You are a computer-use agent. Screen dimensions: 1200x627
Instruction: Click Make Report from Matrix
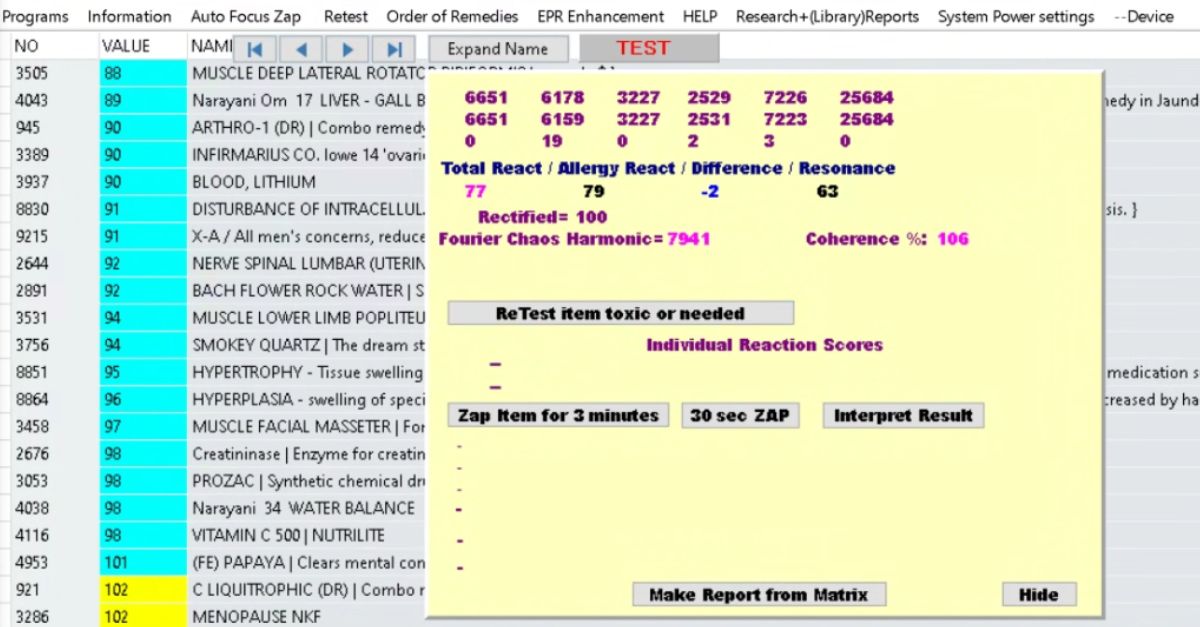pos(758,595)
